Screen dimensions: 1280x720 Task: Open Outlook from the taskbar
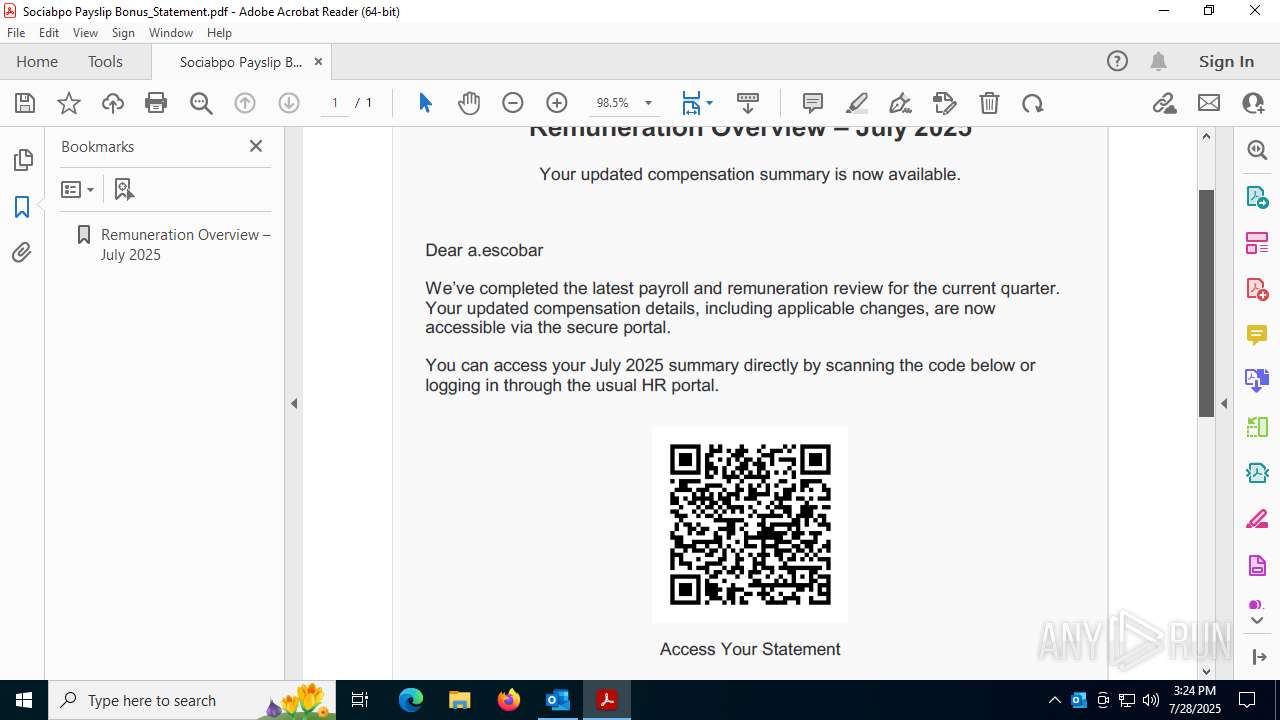point(557,700)
